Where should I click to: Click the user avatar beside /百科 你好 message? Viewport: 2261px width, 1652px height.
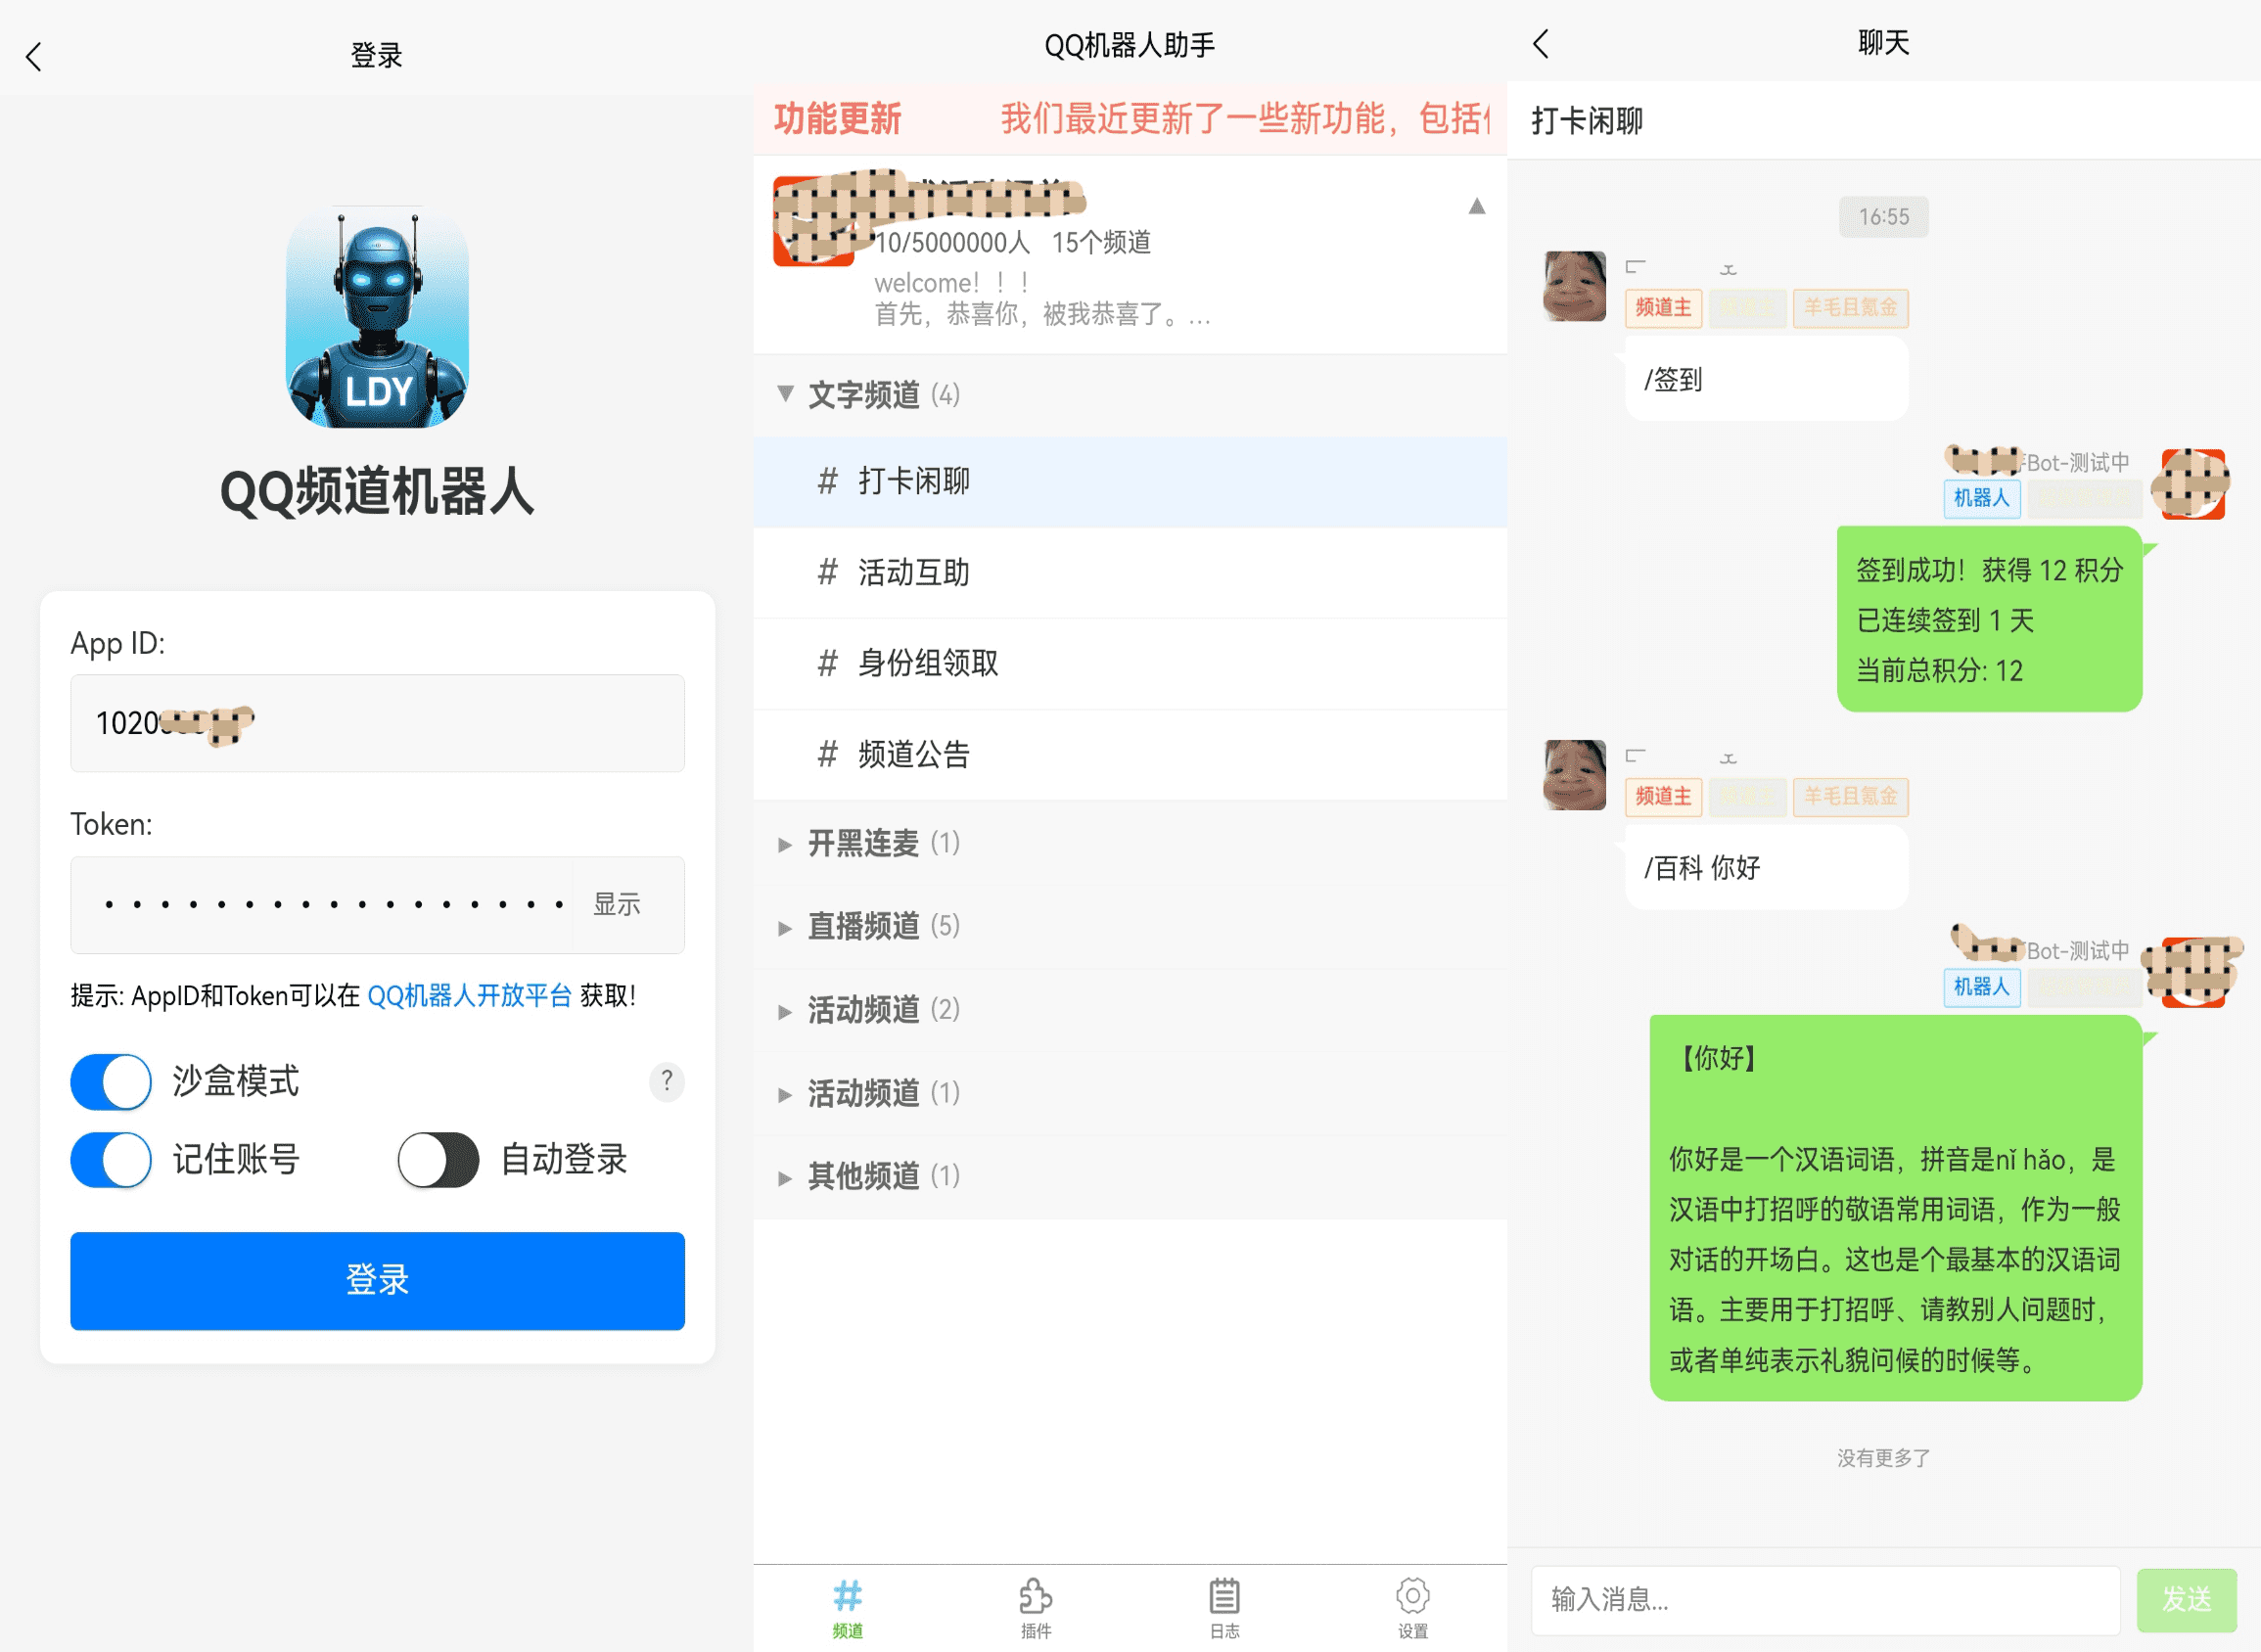1574,775
